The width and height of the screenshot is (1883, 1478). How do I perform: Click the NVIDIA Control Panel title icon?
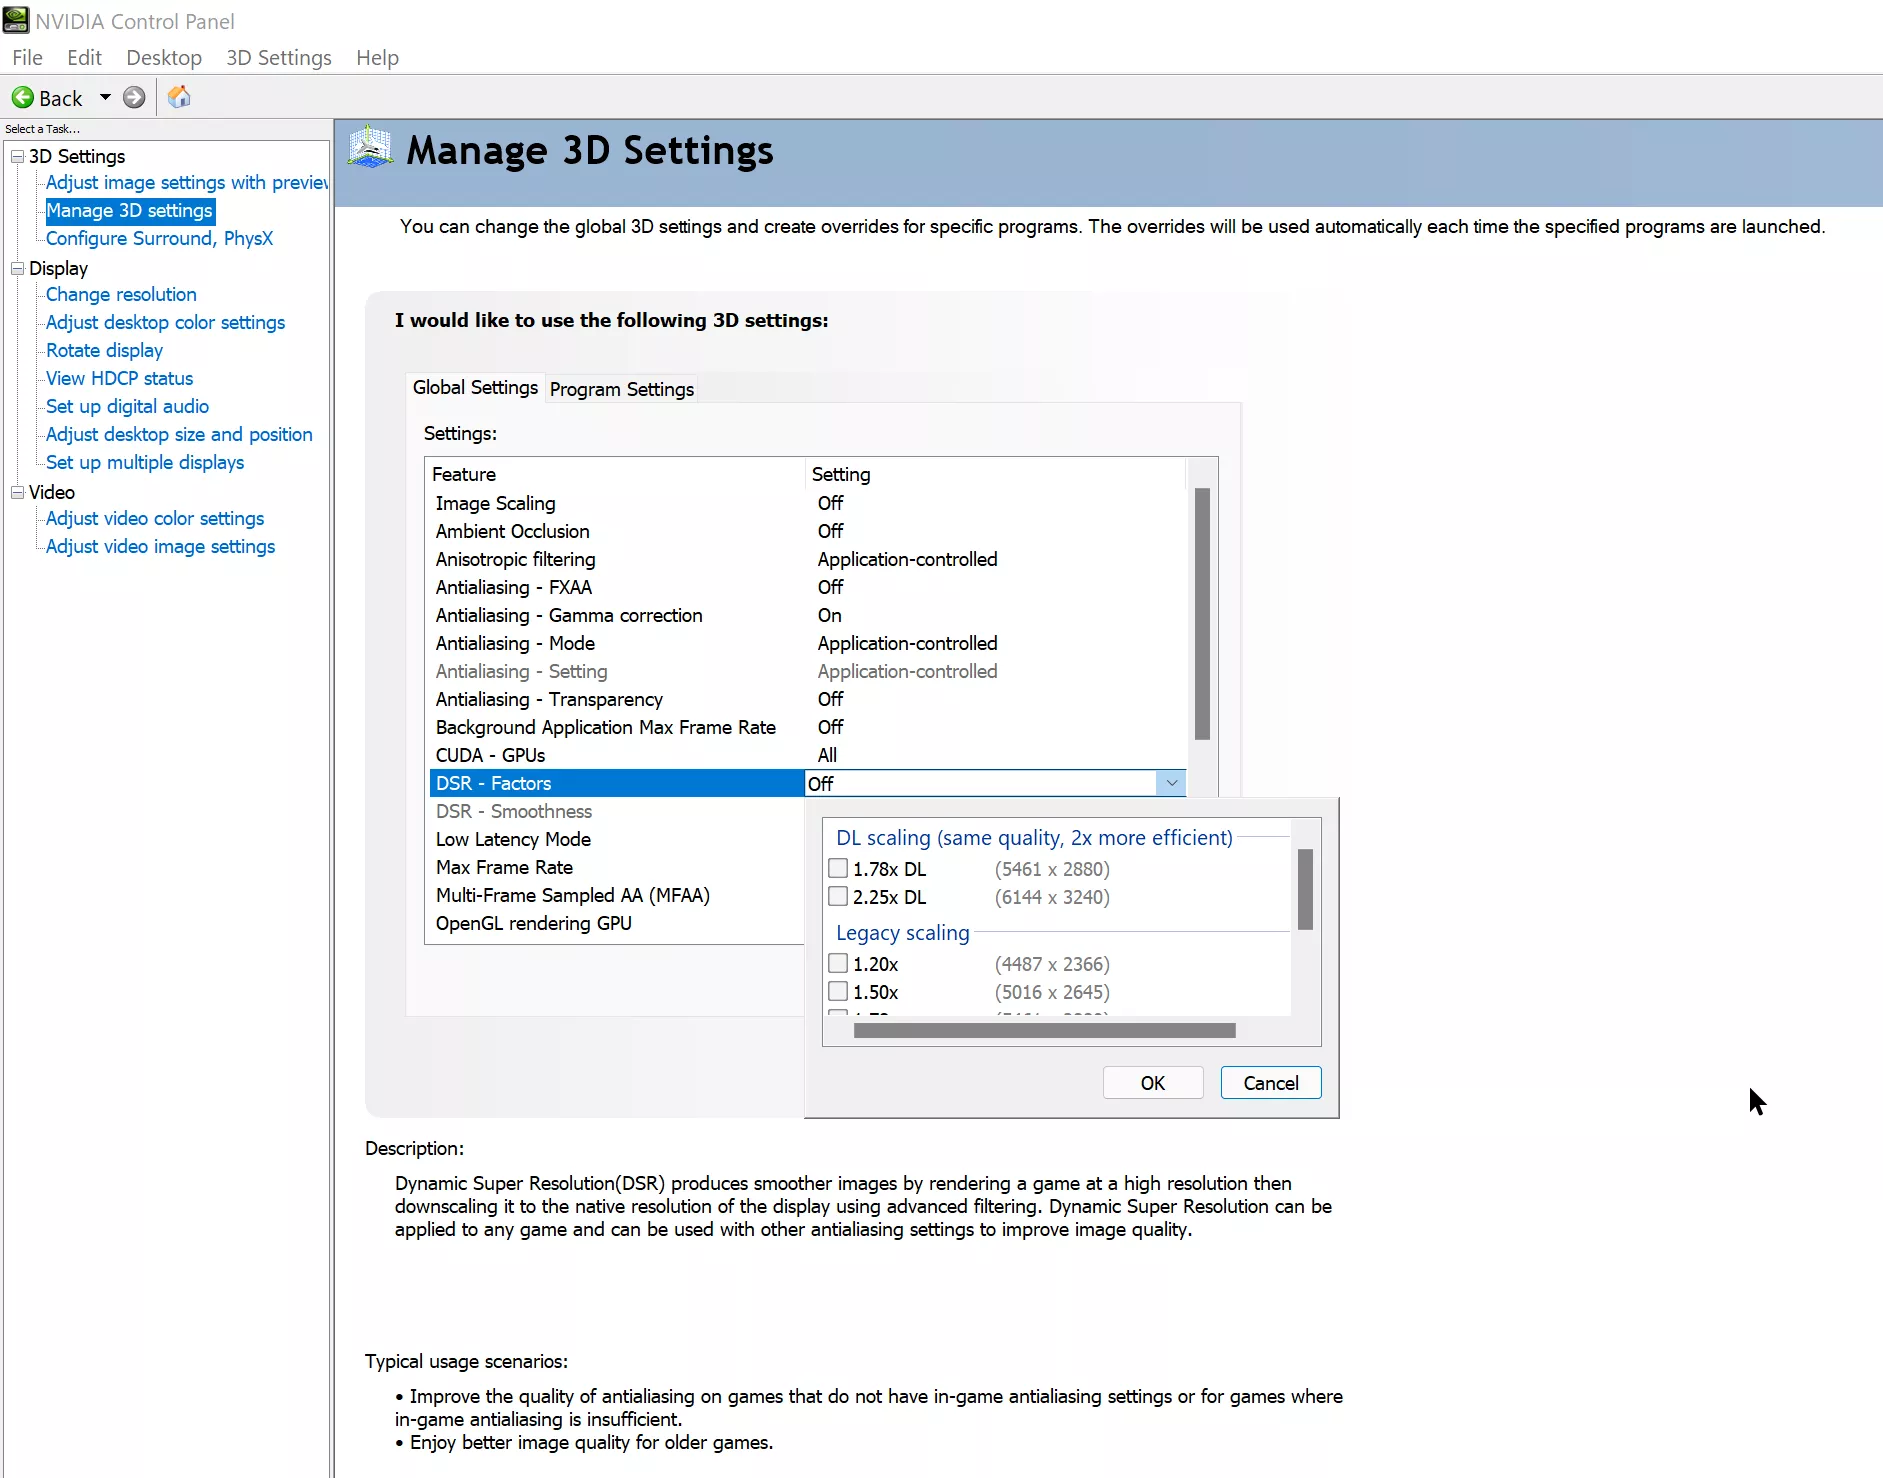[x=16, y=20]
